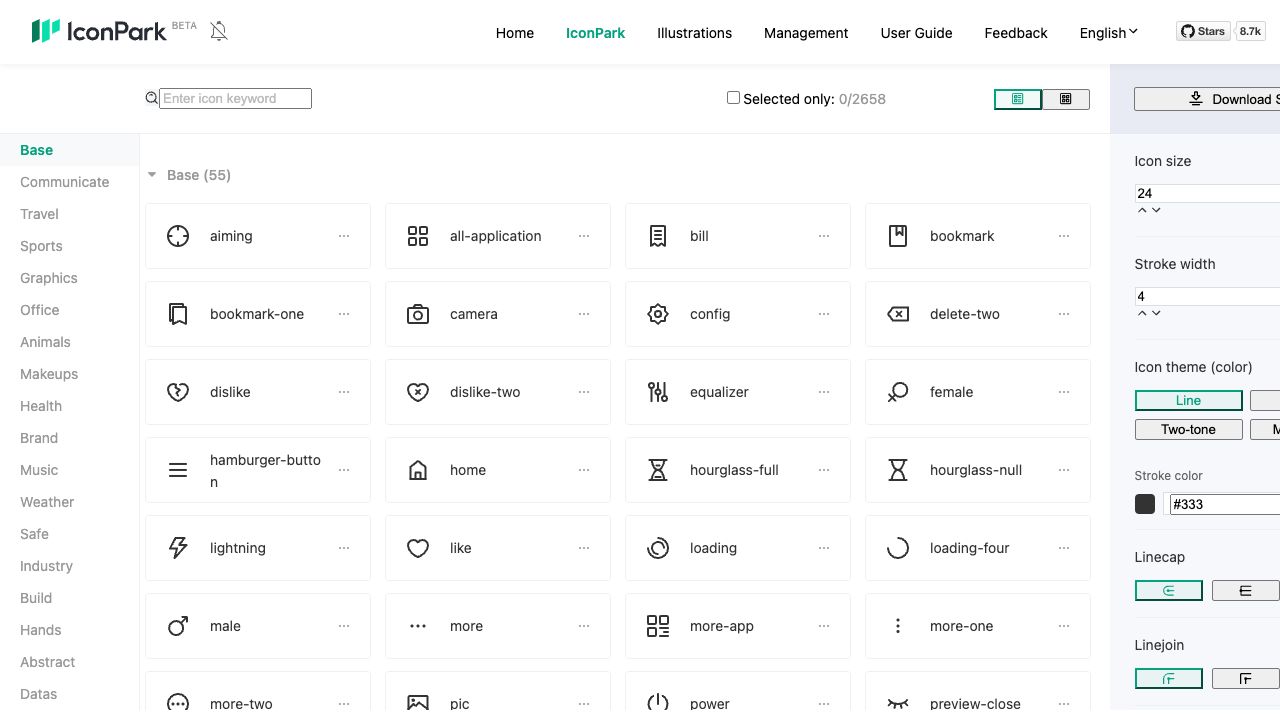
Task: Click the config gear icon
Action: click(x=658, y=314)
